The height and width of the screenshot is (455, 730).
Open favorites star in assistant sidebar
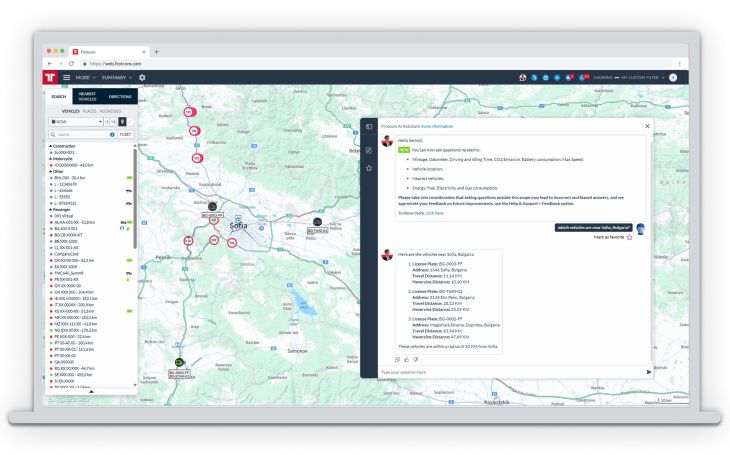click(369, 168)
